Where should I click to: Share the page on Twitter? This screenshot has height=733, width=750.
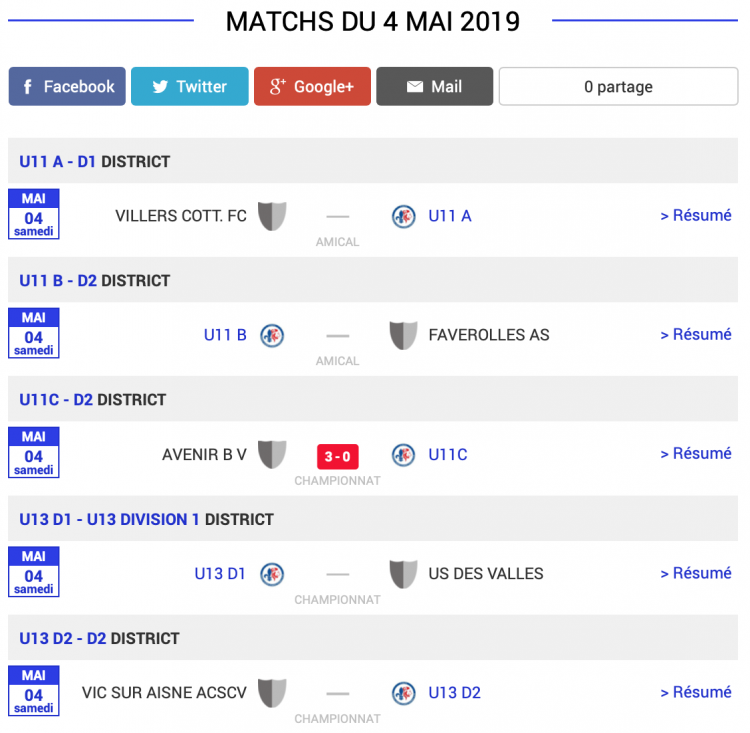pos(189,87)
